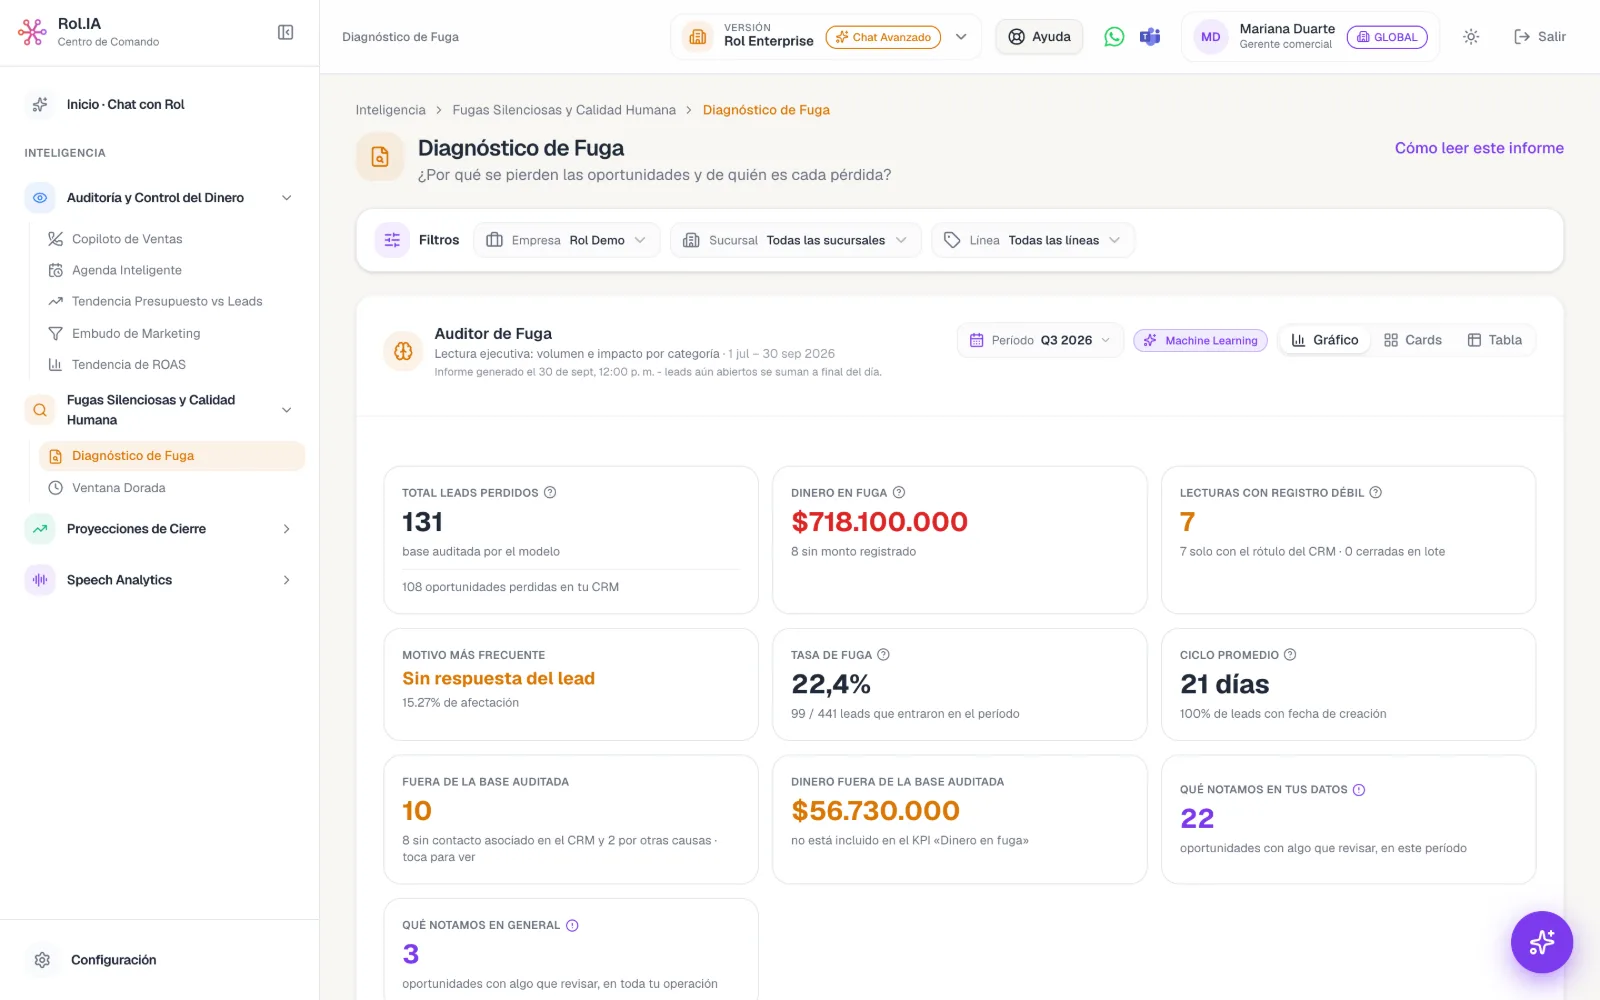This screenshot has width=1600, height=1000.
Task: Open Sucursal Todas las sucursales dropdown
Action: click(x=796, y=240)
